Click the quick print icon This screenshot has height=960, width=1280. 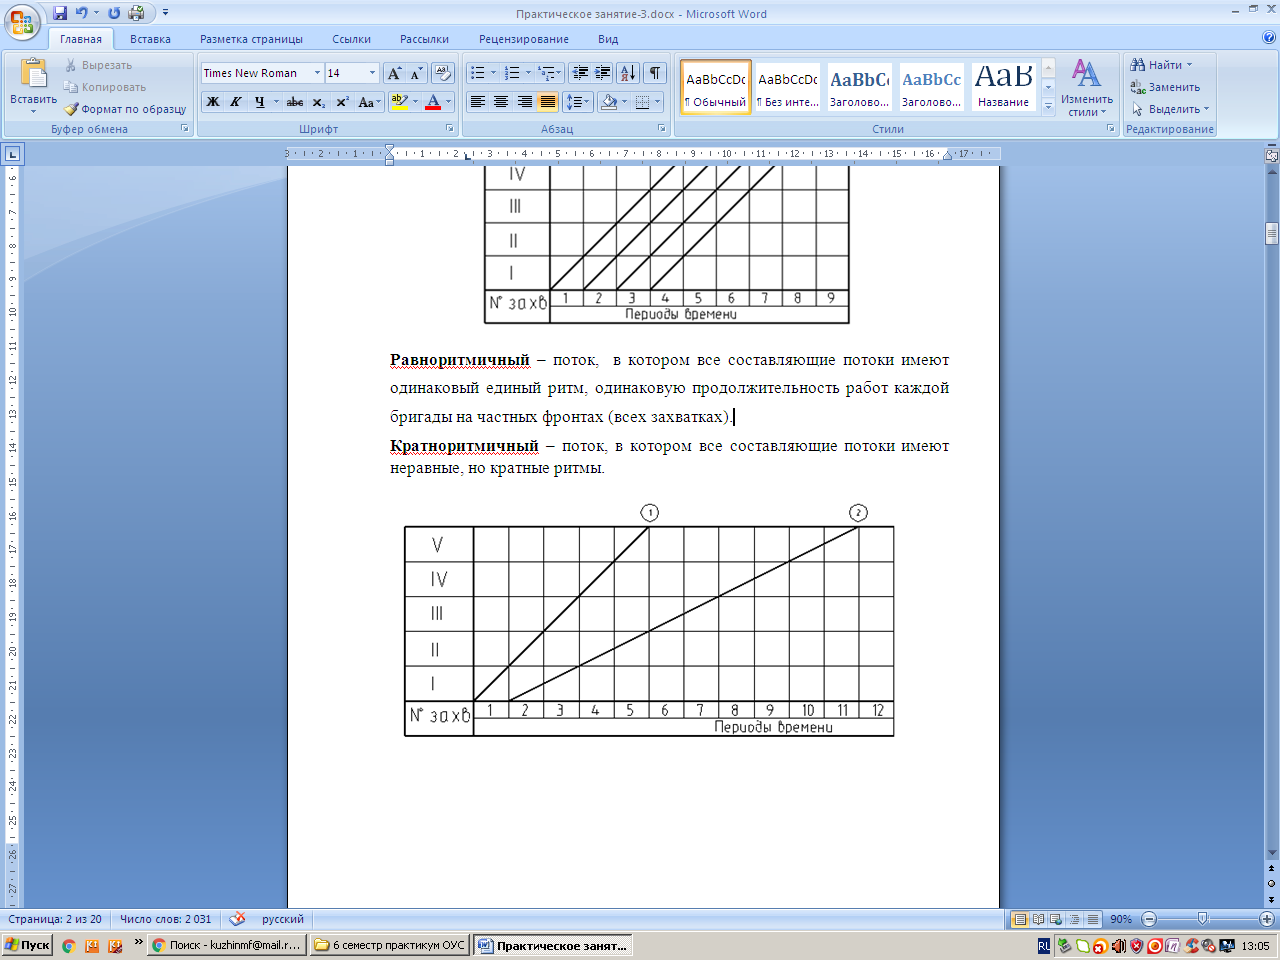(136, 13)
